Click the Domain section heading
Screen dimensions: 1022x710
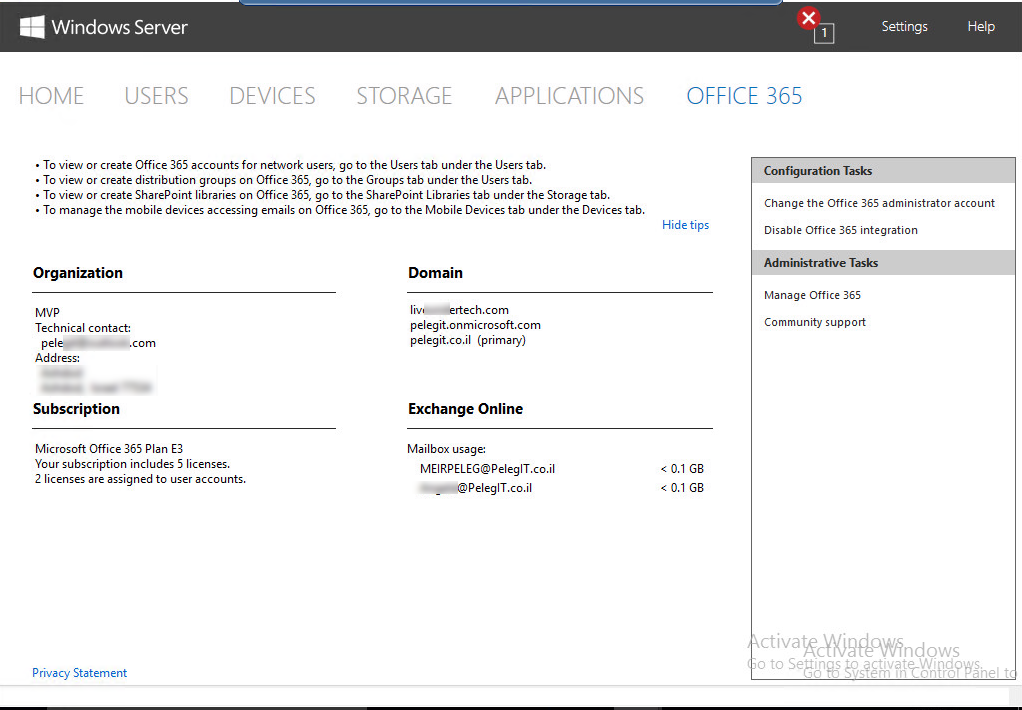click(435, 273)
